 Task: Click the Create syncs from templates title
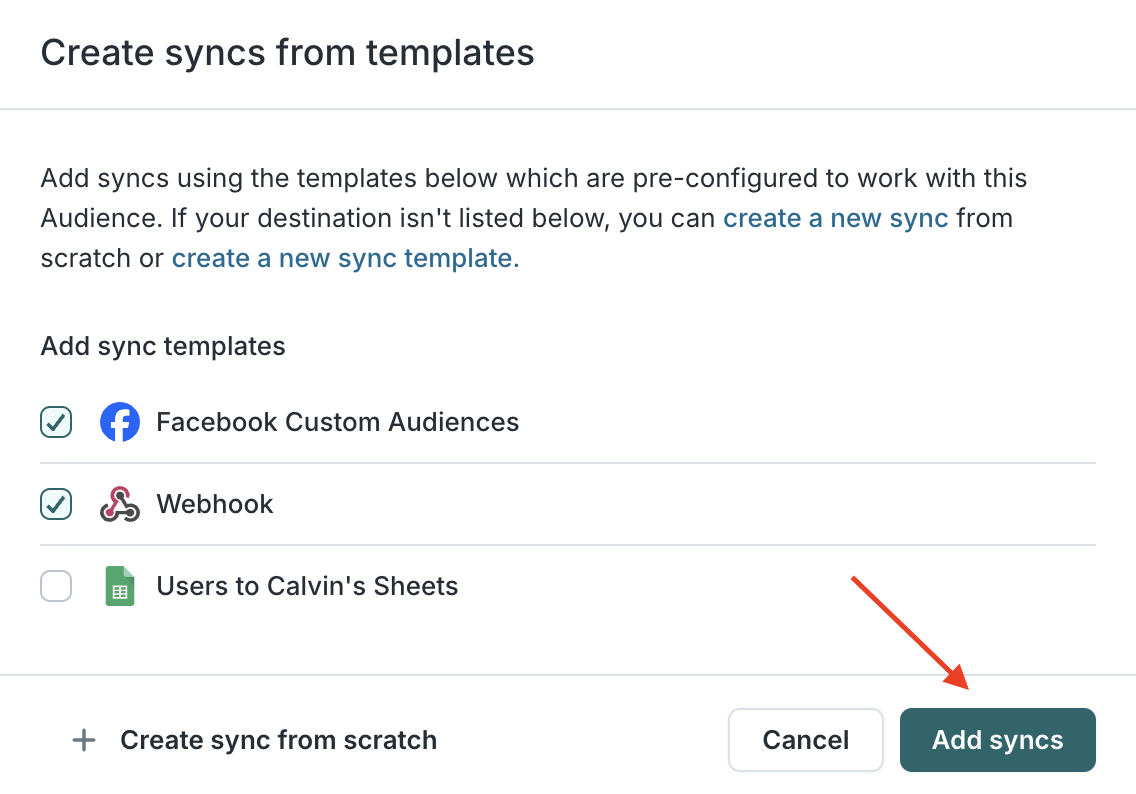[288, 53]
